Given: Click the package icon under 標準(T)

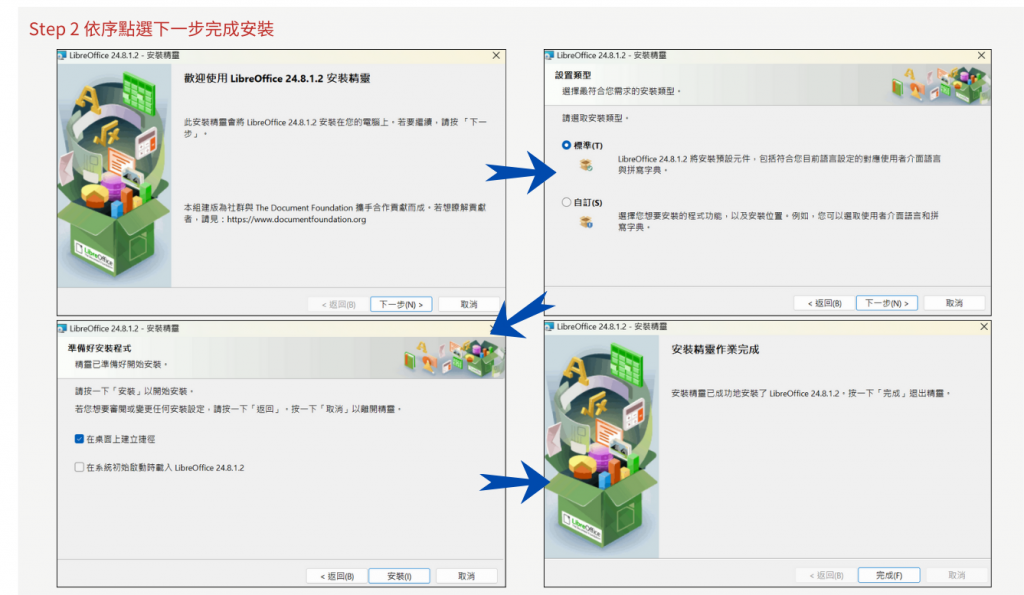Looking at the screenshot, I should point(586,165).
